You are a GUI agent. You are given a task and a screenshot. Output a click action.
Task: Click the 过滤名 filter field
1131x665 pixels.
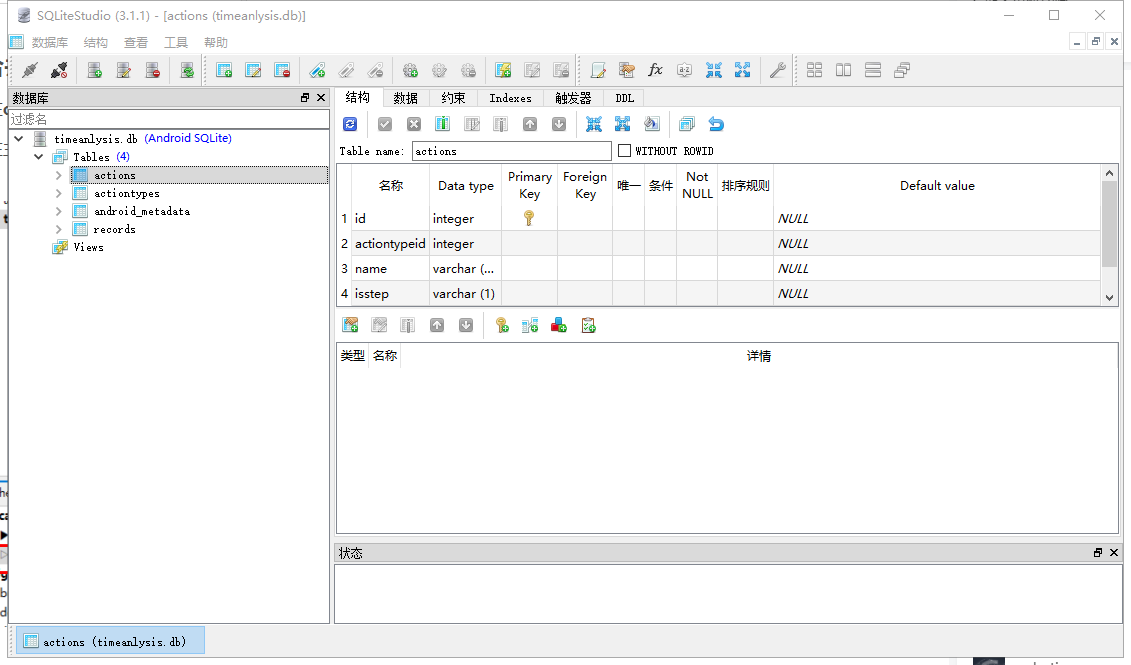[x=169, y=119]
